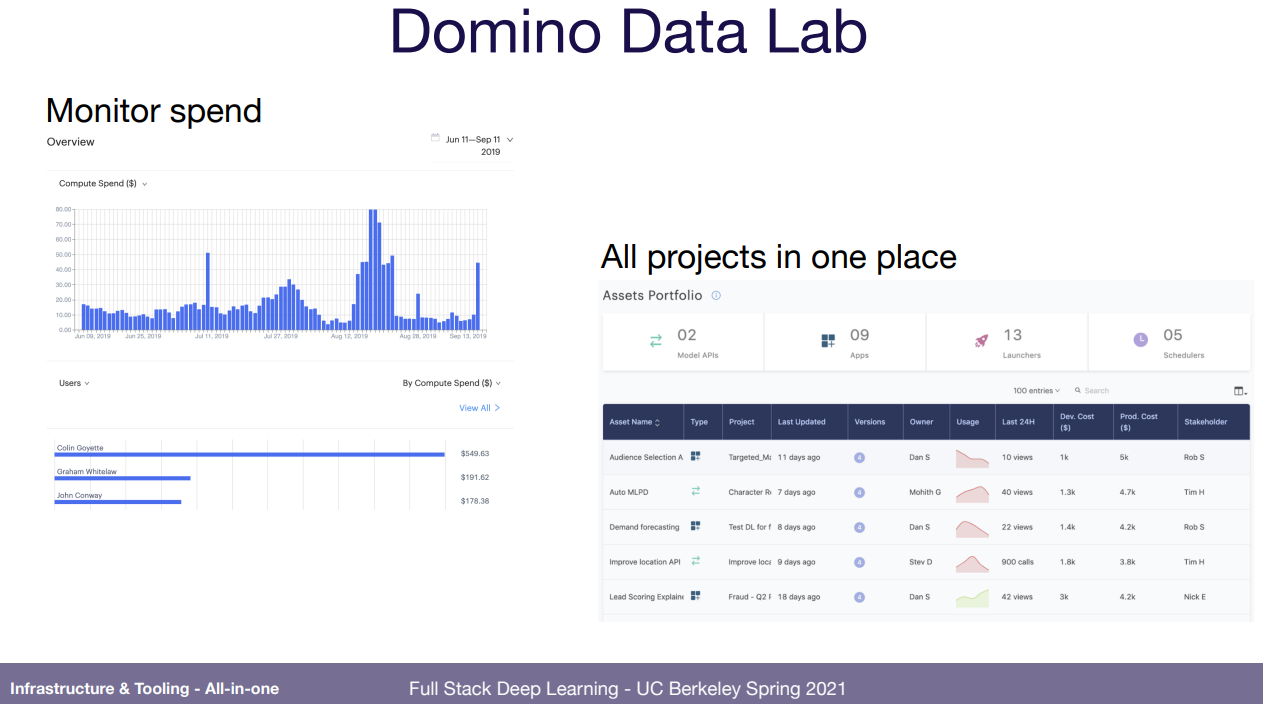Click the Apps grid icon in summary card
The image size is (1263, 704).
(828, 341)
